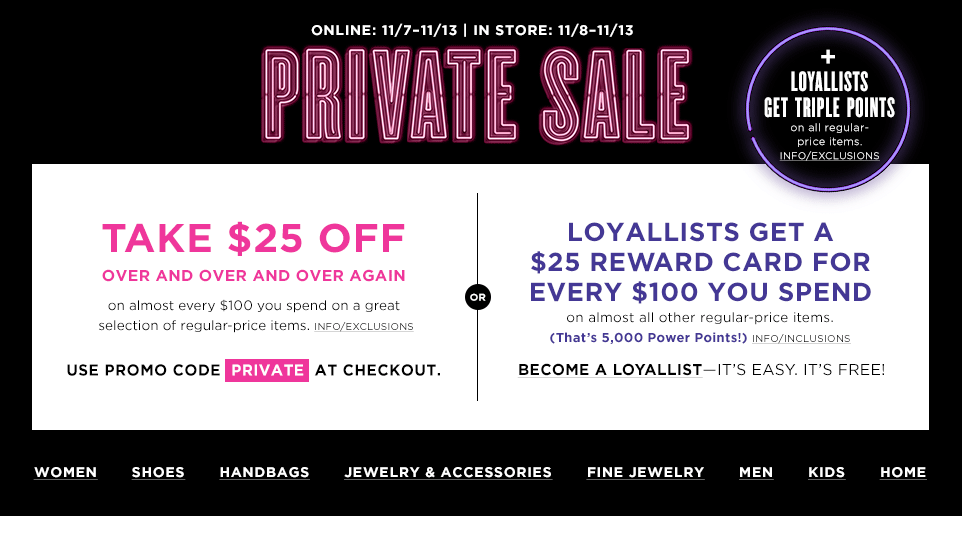
Task: Click the Become a Loyallist link
Action: 610,370
